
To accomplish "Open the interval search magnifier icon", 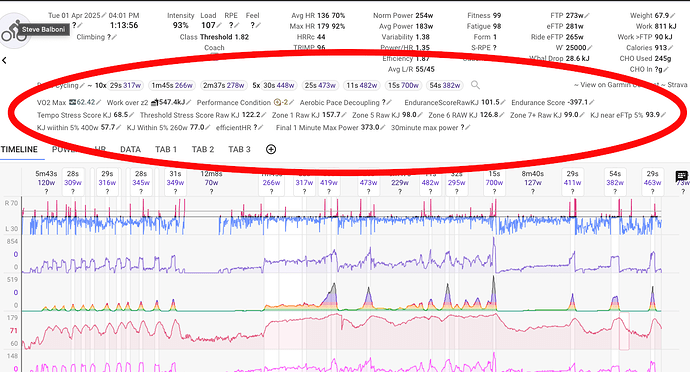I will tap(475, 85).
